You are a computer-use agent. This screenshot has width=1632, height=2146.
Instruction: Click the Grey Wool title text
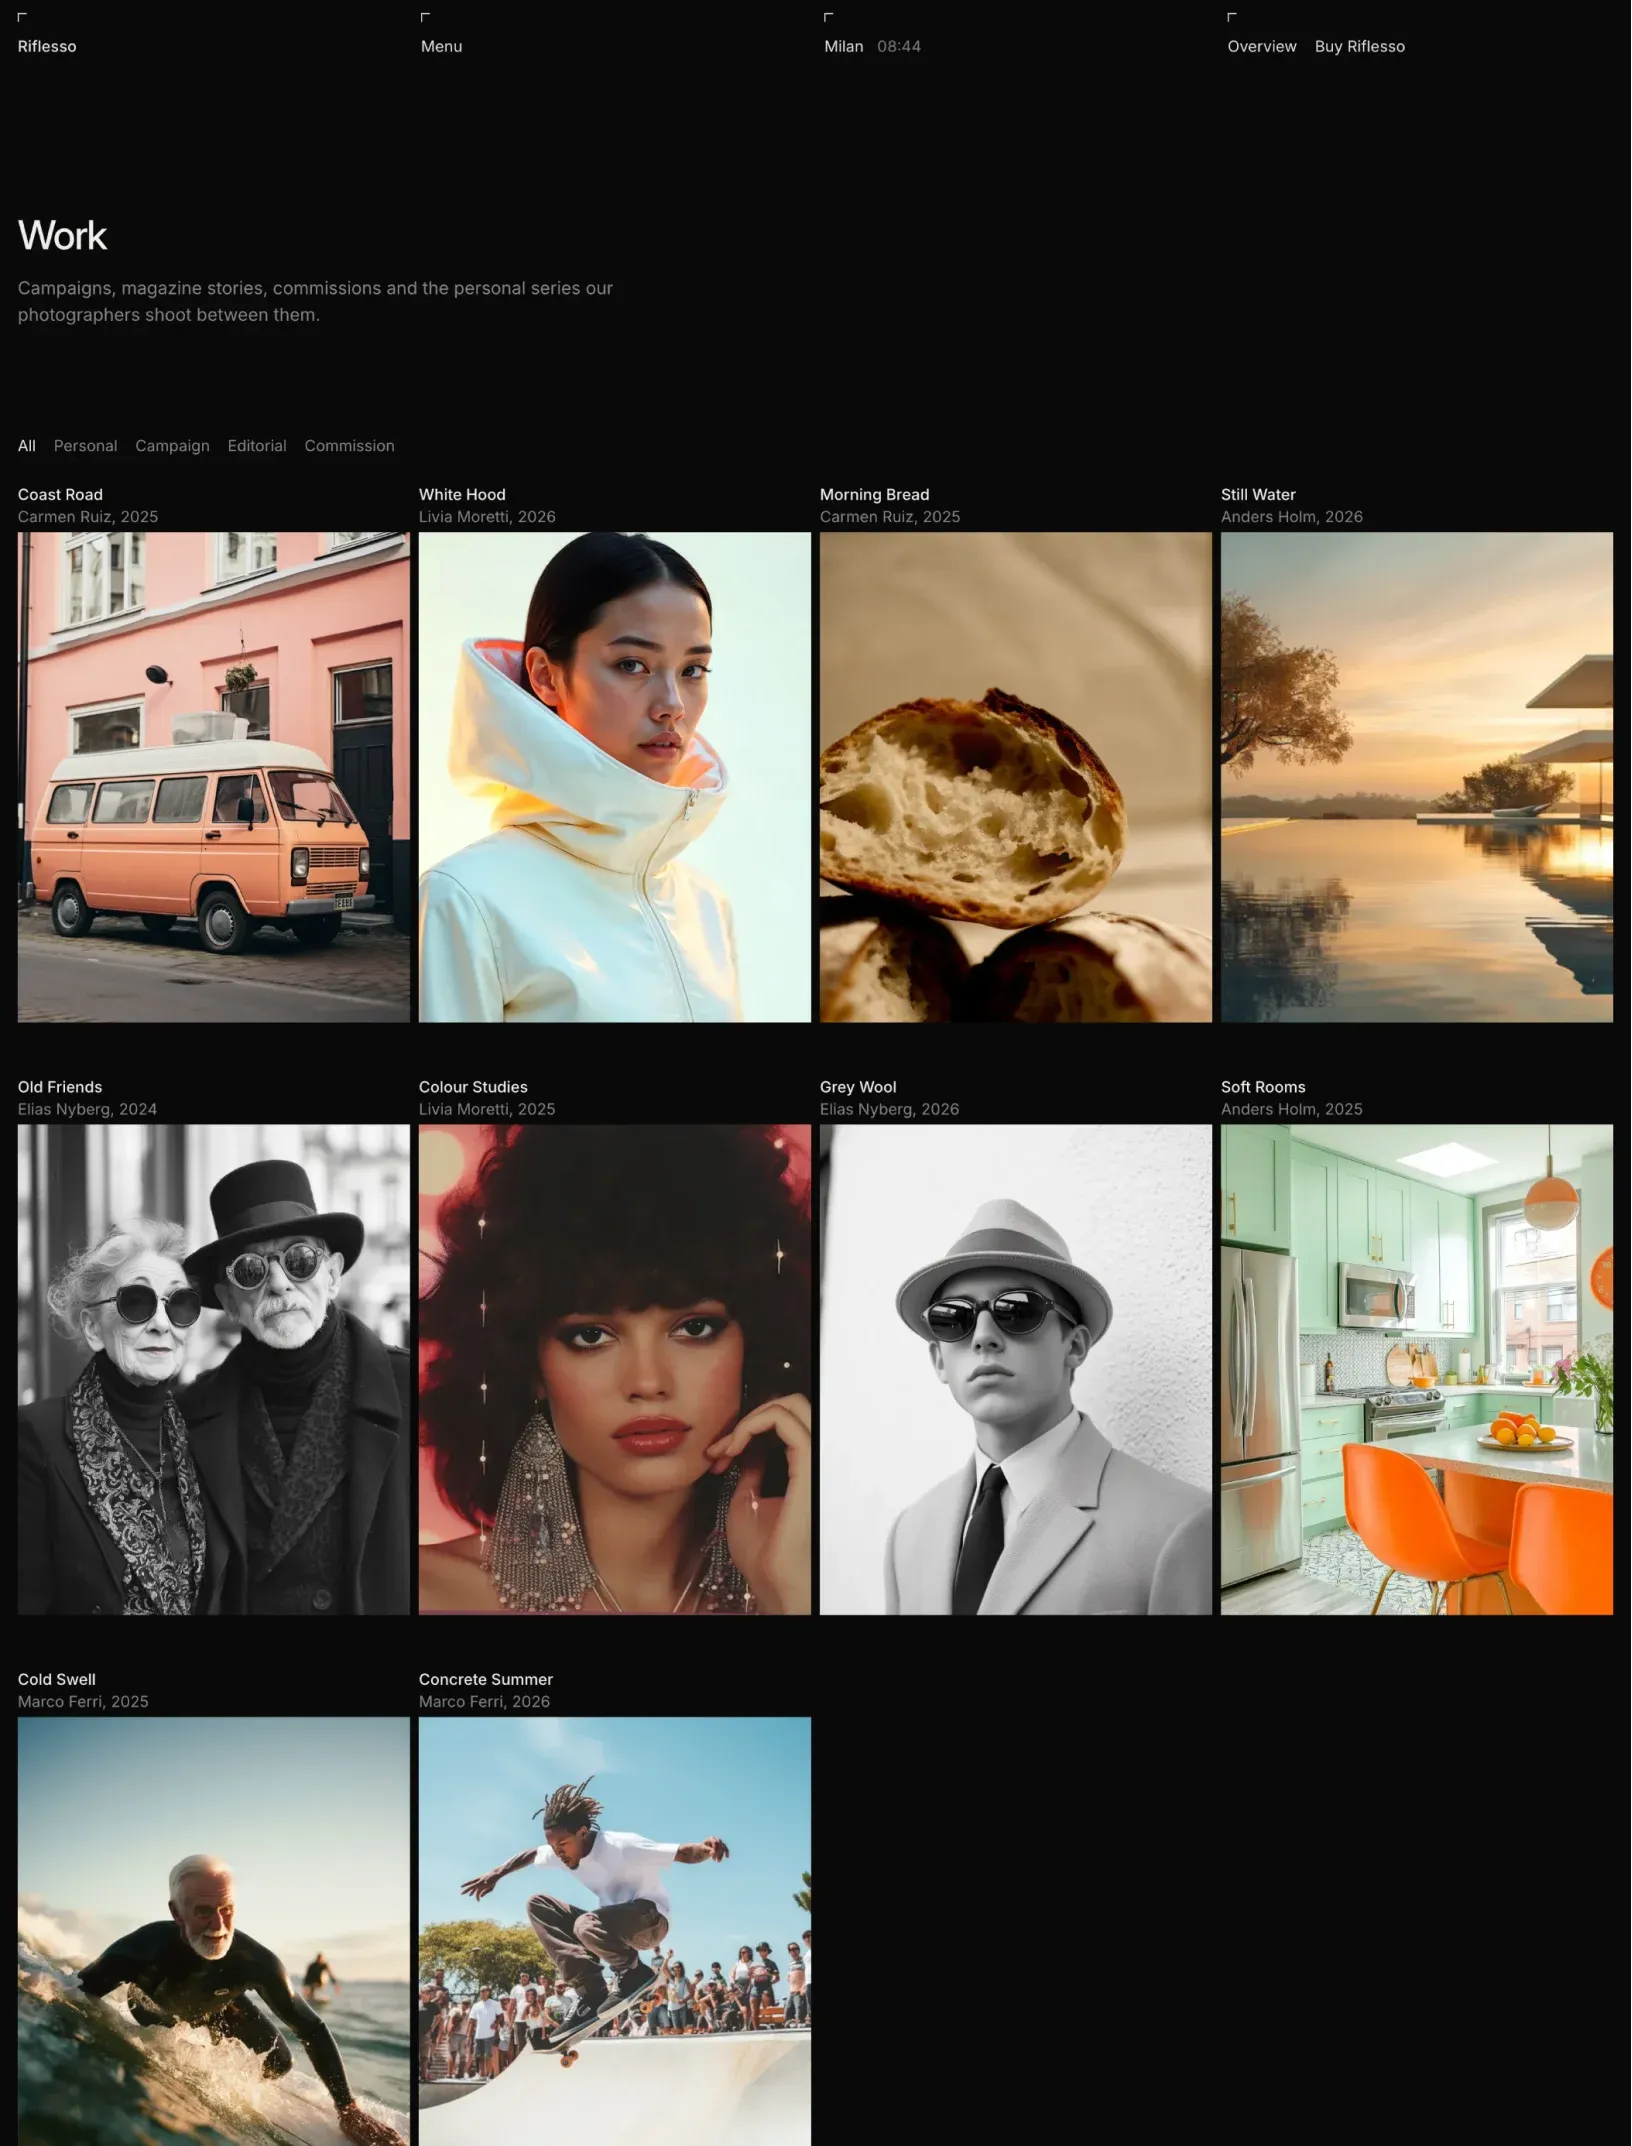coord(858,1087)
